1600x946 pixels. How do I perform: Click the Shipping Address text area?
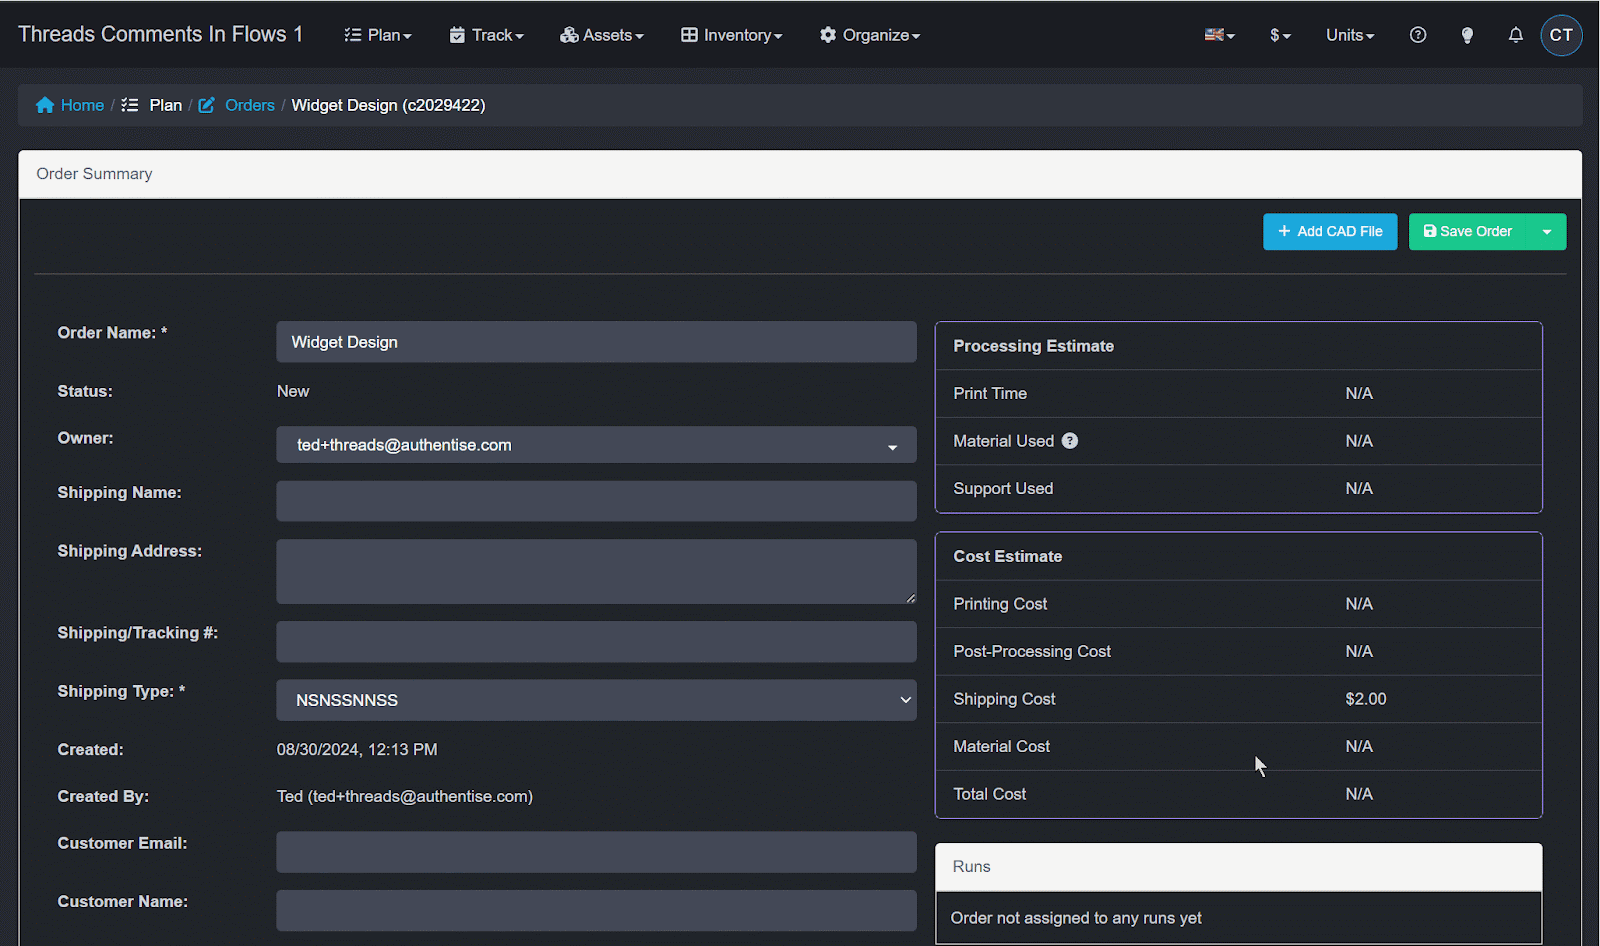point(596,572)
